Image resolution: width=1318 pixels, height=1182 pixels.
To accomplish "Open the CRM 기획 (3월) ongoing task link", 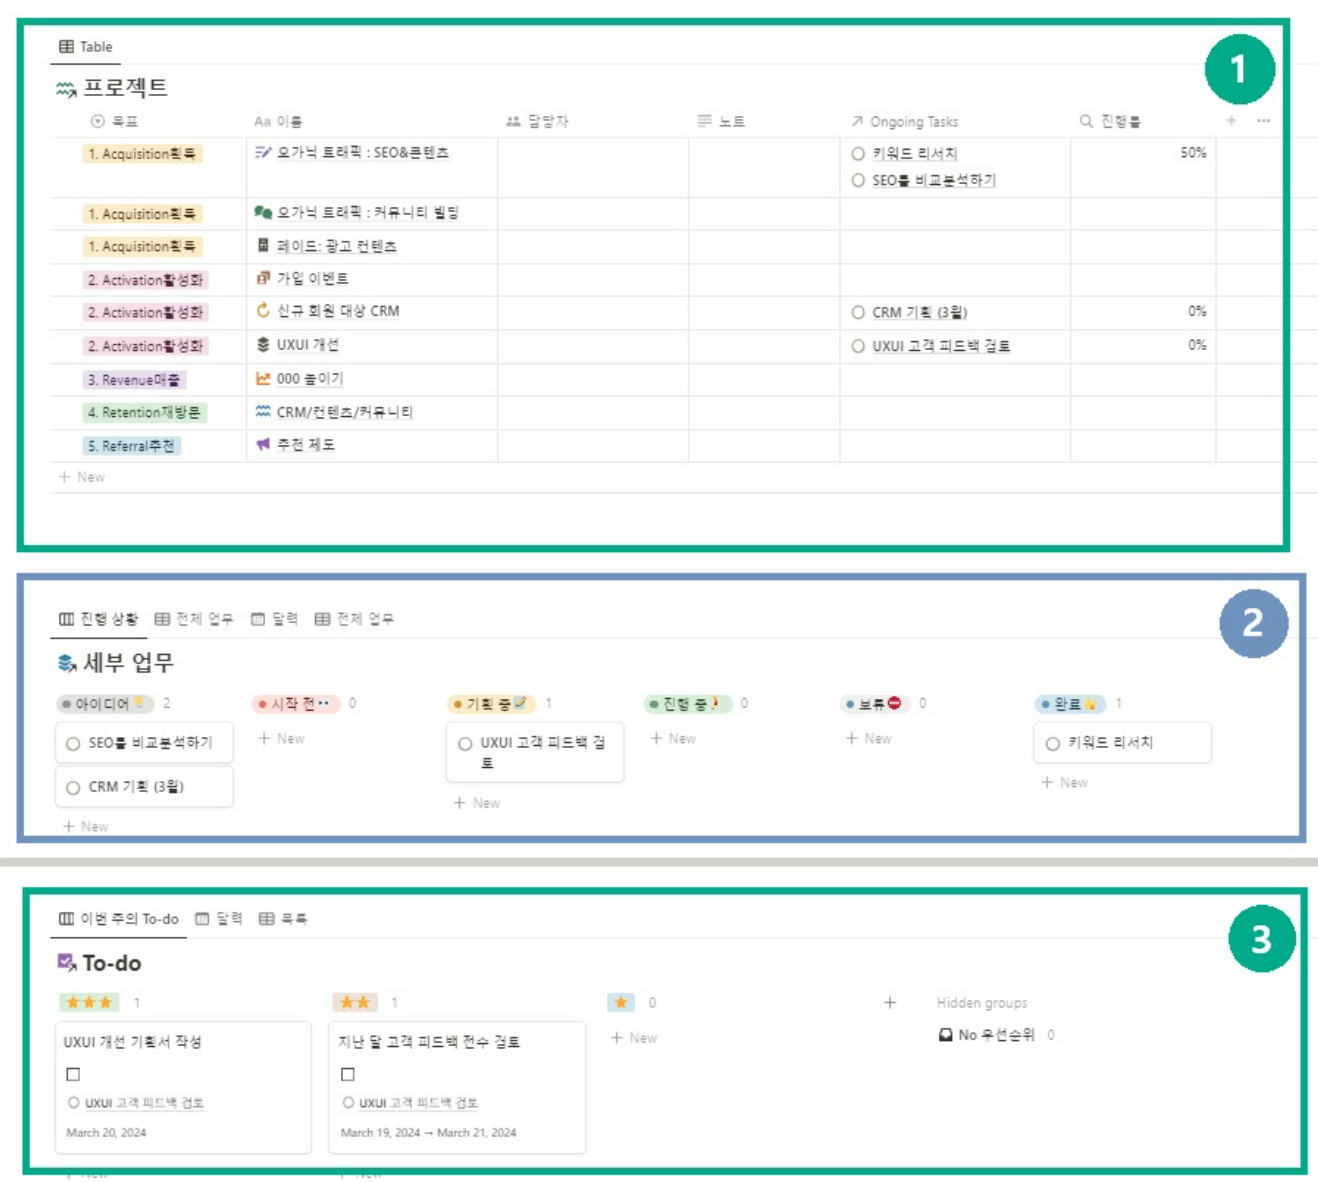I will pyautogui.click(x=919, y=312).
